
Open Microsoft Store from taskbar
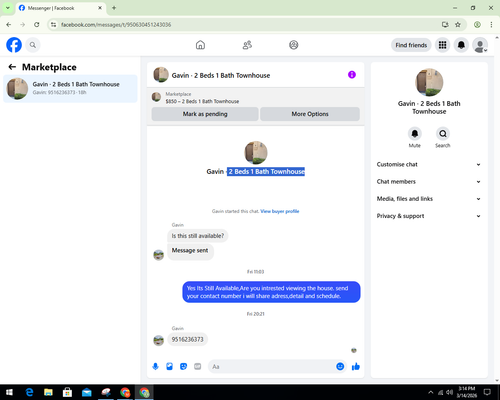pos(67,392)
